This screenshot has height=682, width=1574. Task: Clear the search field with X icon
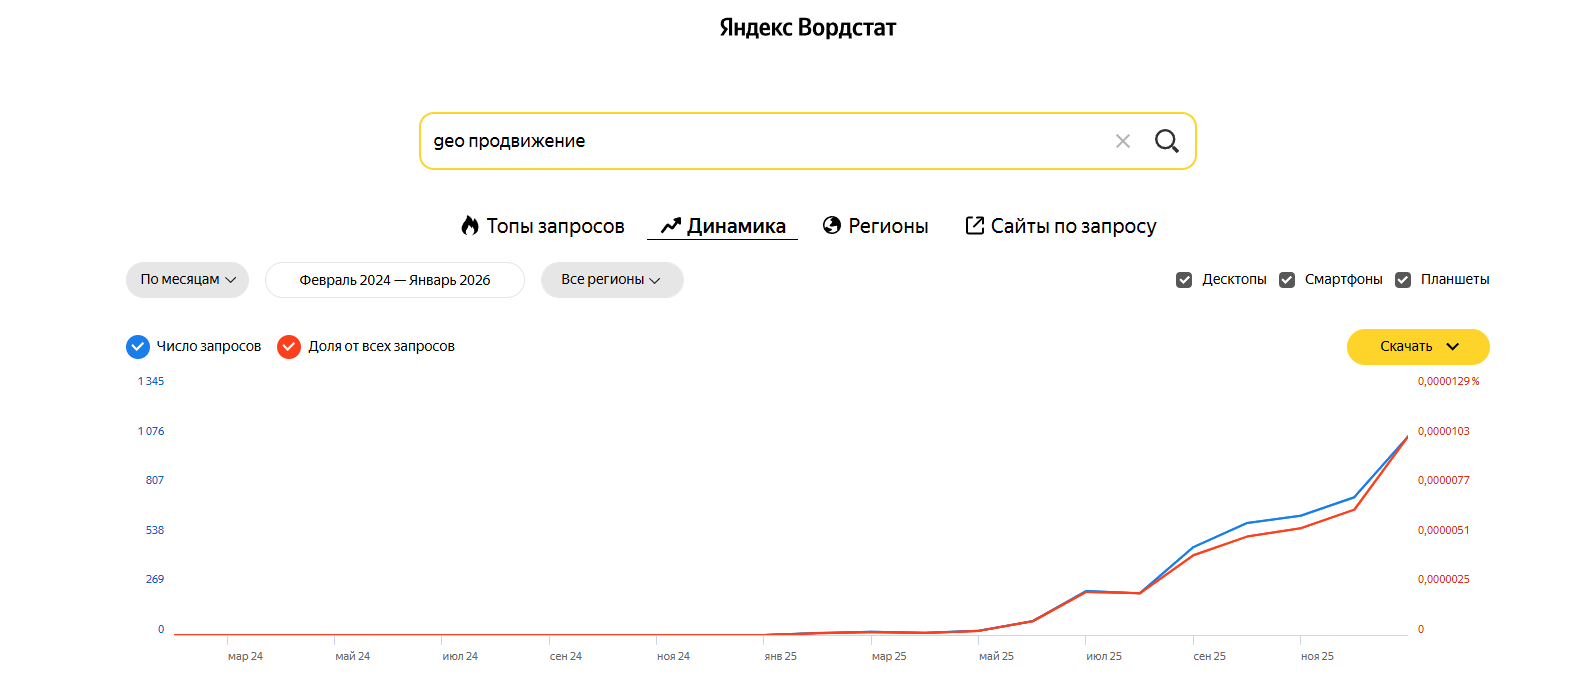point(1123,141)
